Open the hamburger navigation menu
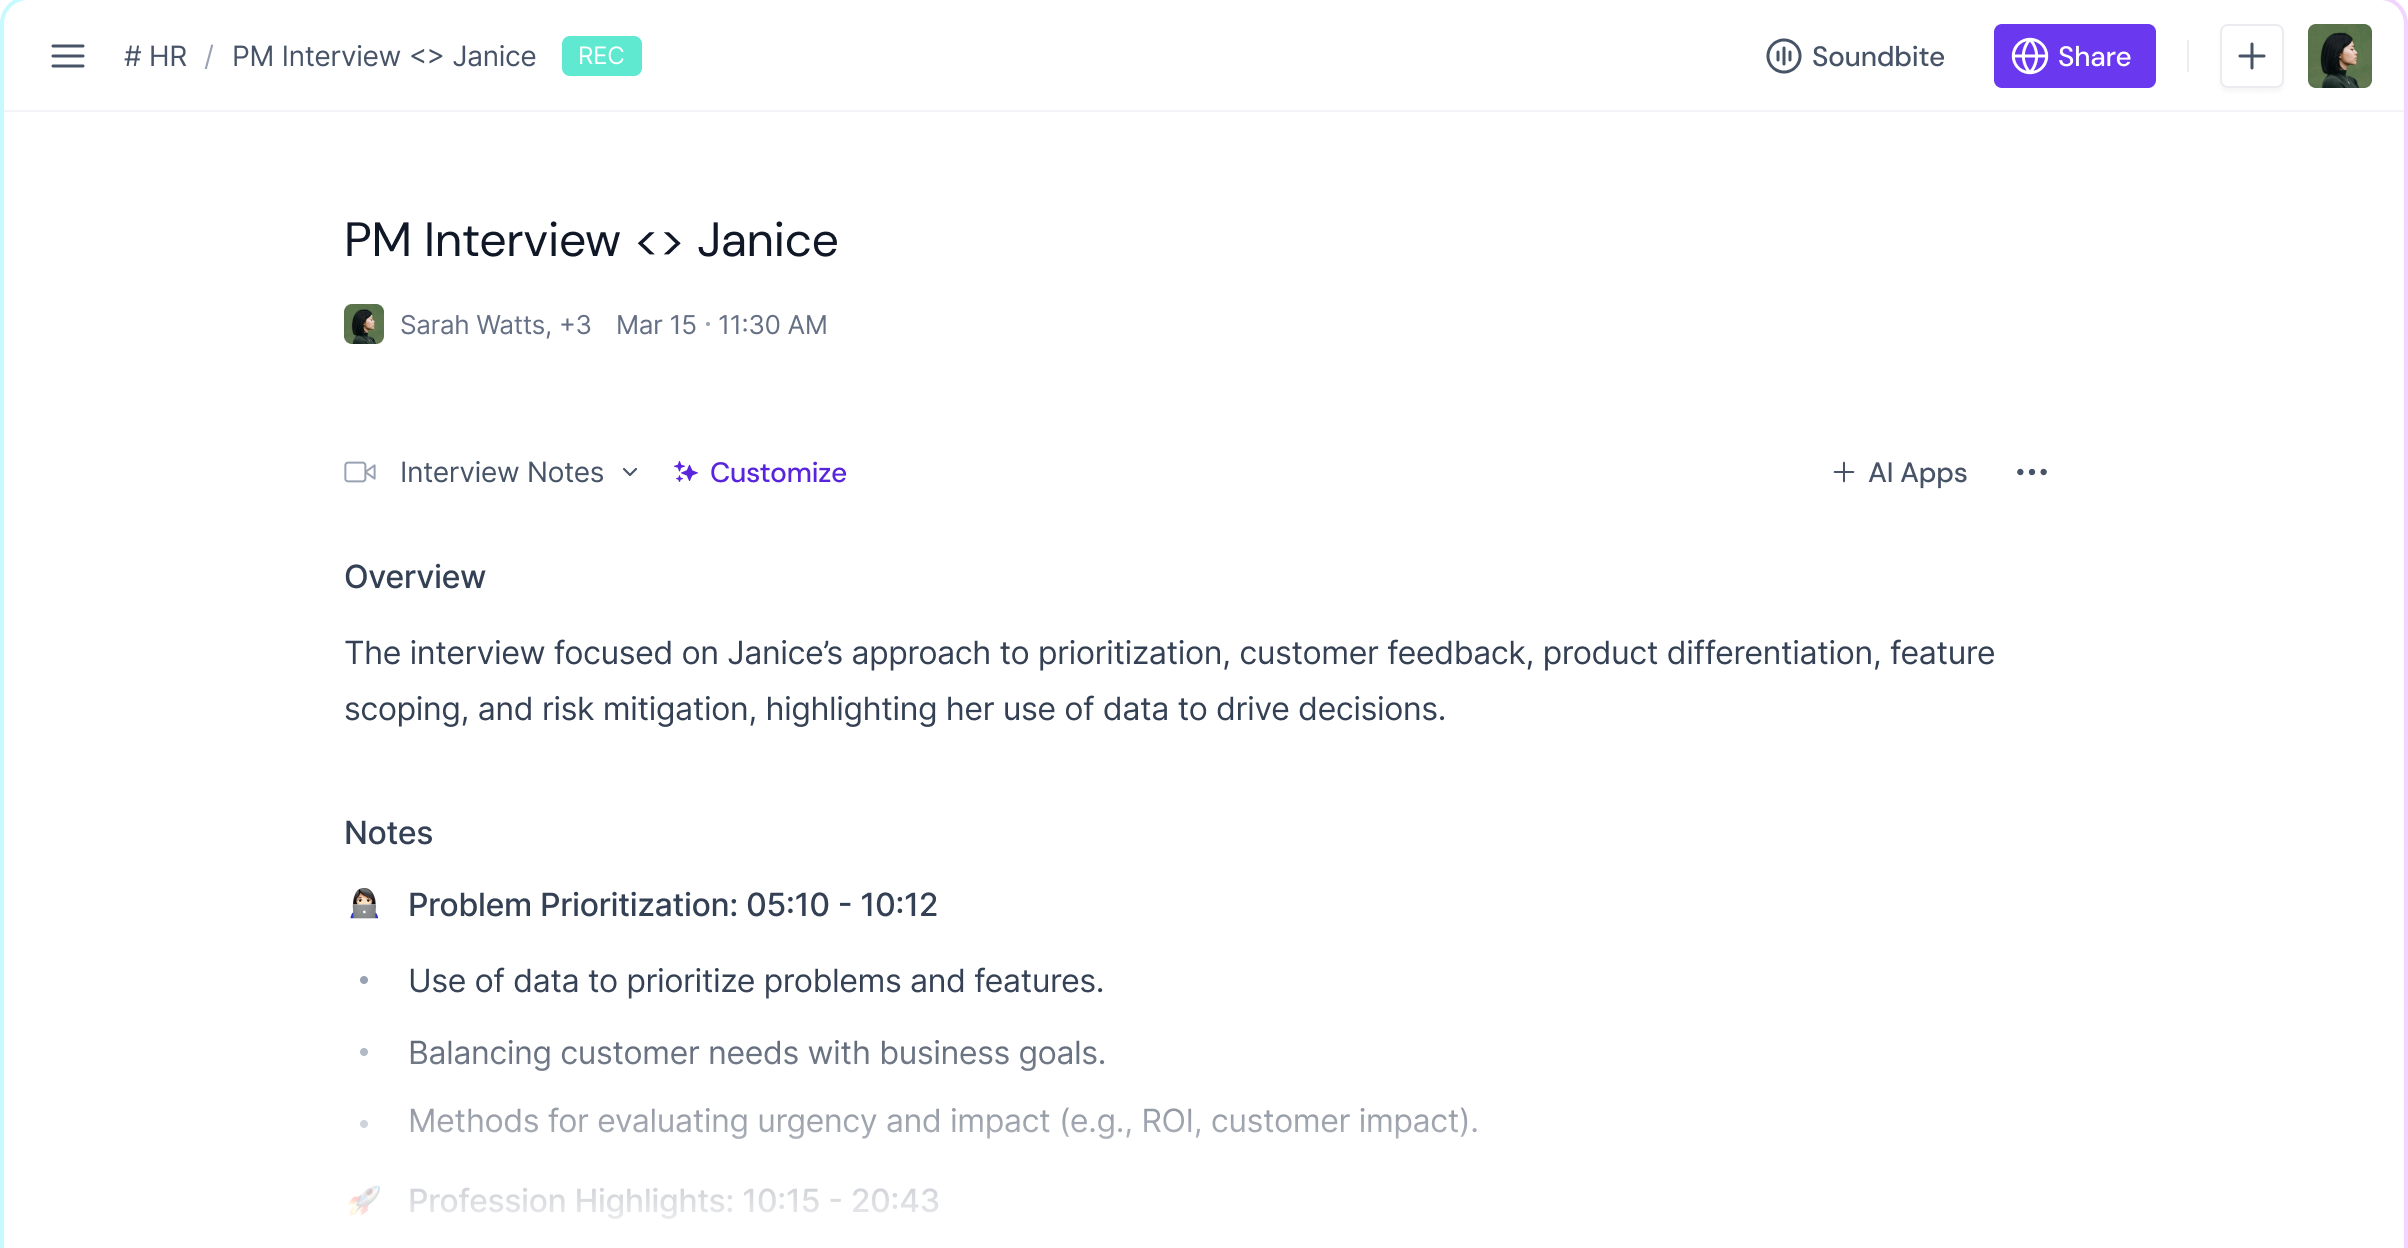The height and width of the screenshot is (1248, 2408). (68, 56)
